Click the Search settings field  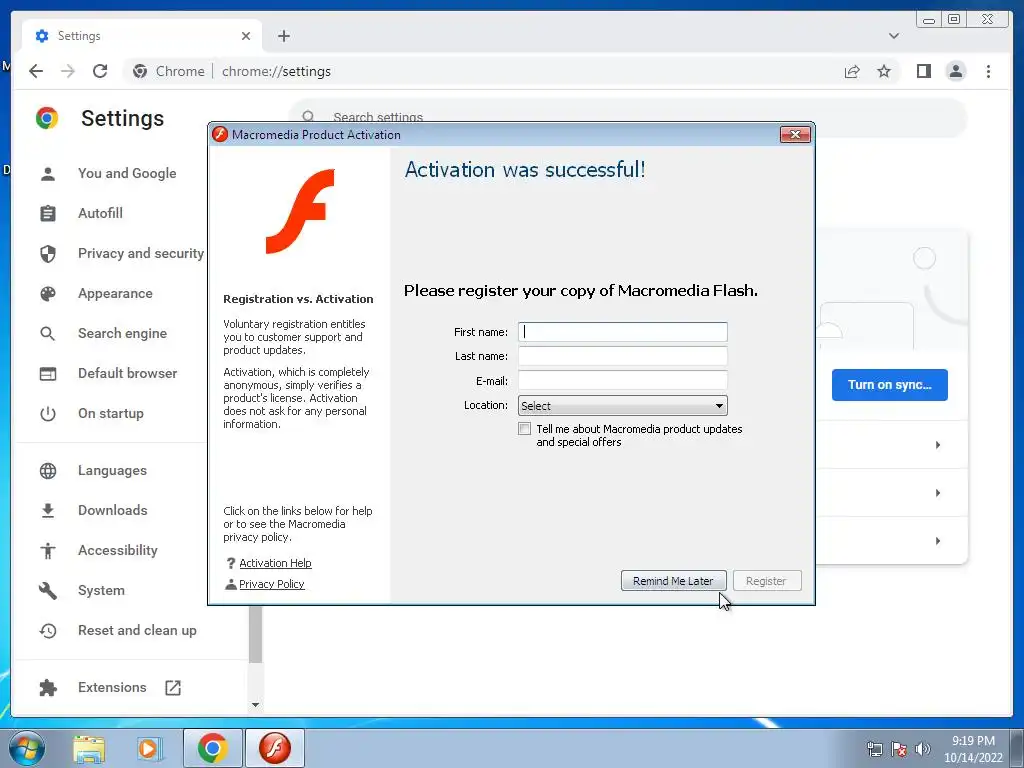627,118
